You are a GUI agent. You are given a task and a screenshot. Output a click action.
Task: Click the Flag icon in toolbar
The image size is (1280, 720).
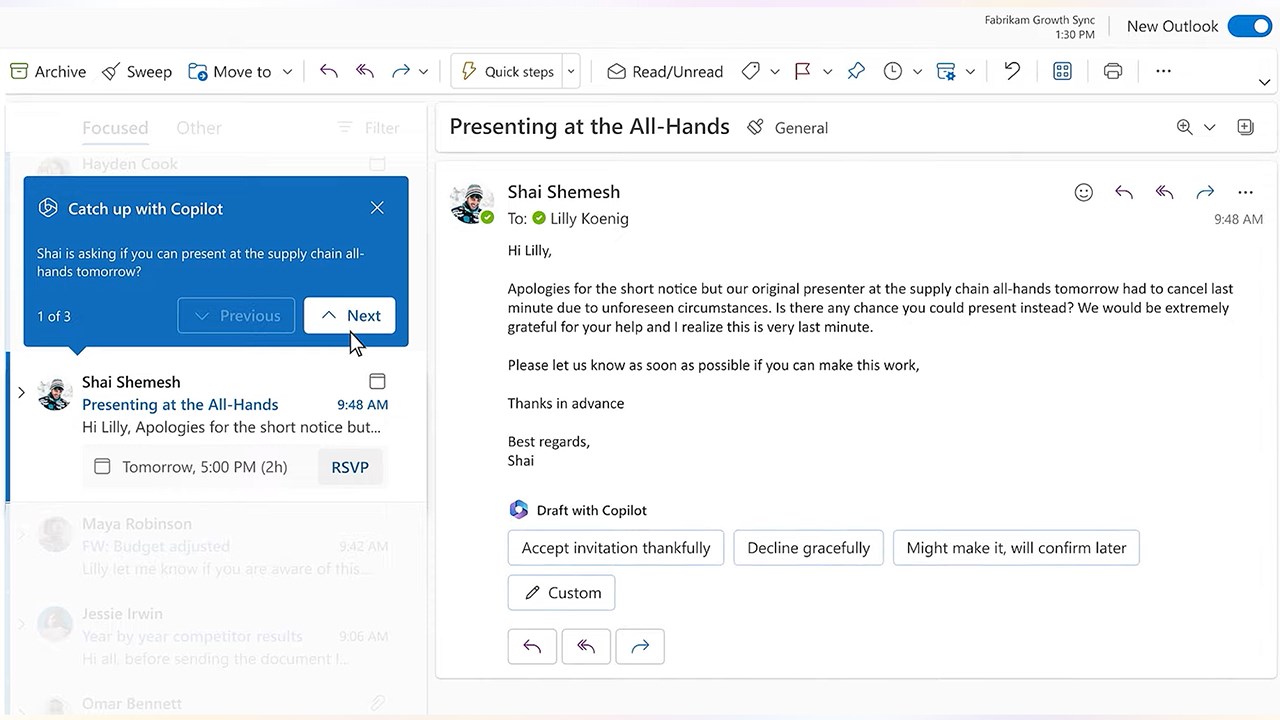click(802, 71)
